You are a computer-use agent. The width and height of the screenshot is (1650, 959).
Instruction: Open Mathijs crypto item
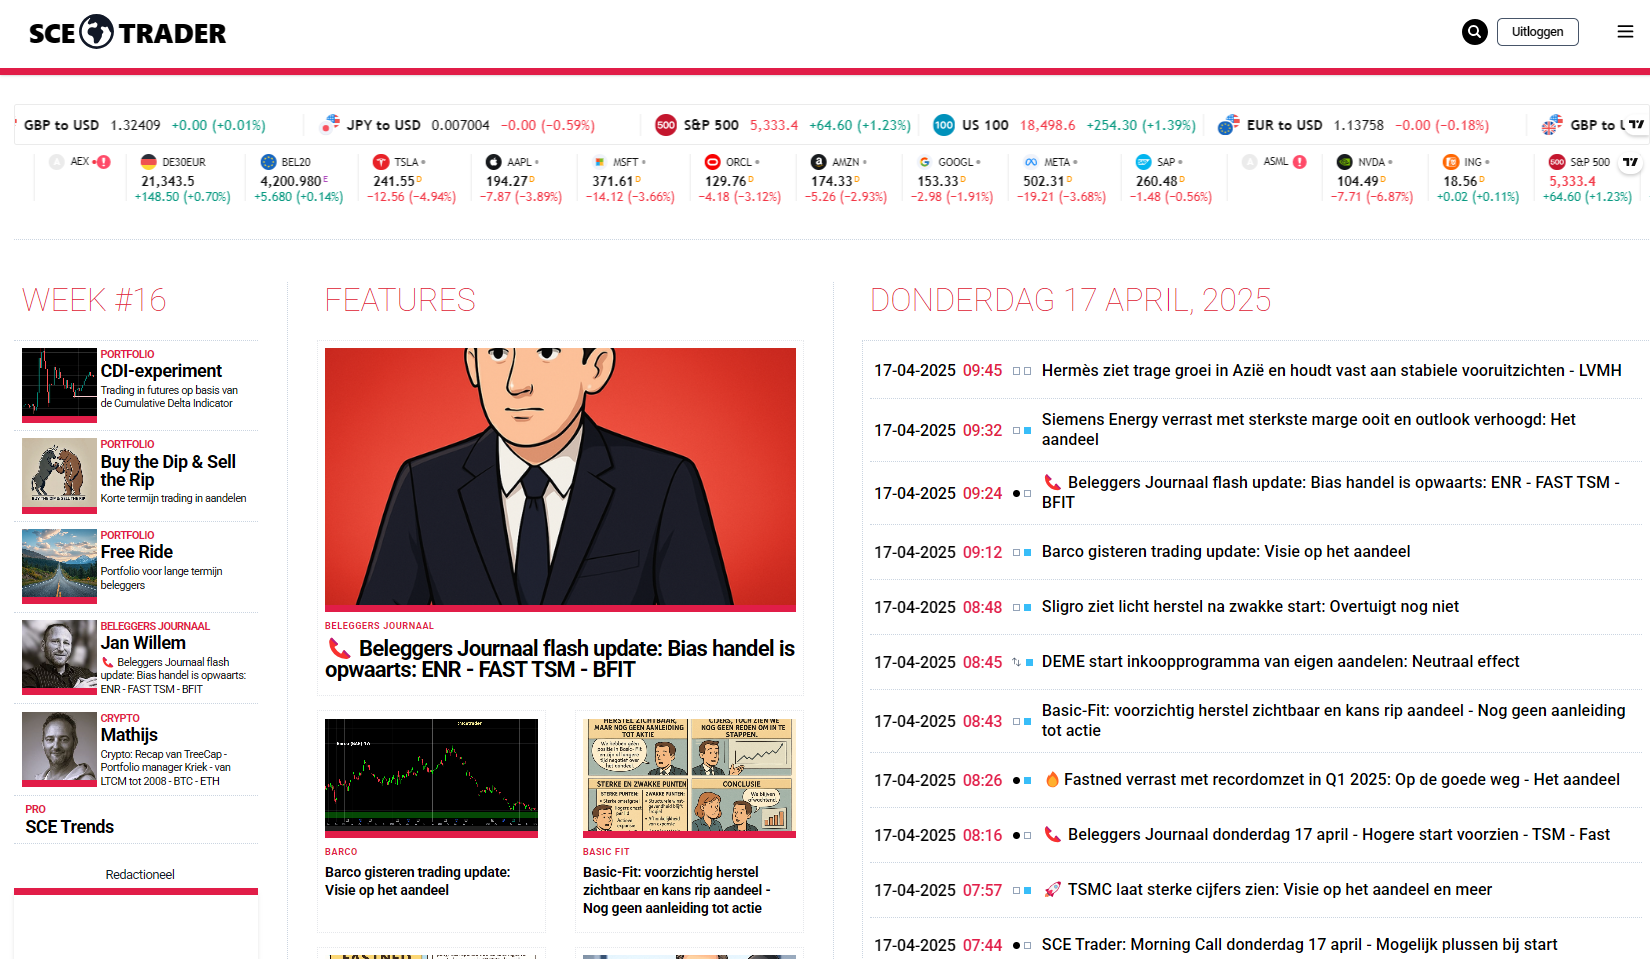pos(129,735)
